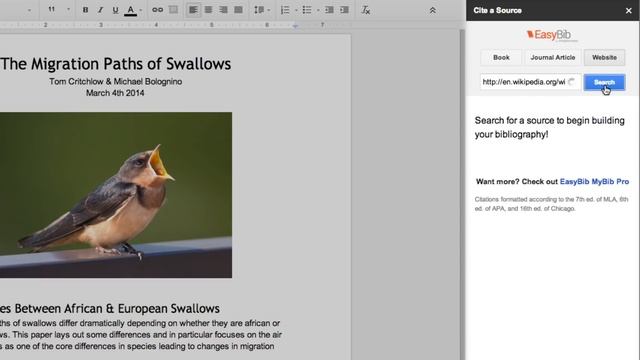Expand the line spacing dropdown arrow
Viewport: 640px width, 360px height.
click(x=269, y=10)
